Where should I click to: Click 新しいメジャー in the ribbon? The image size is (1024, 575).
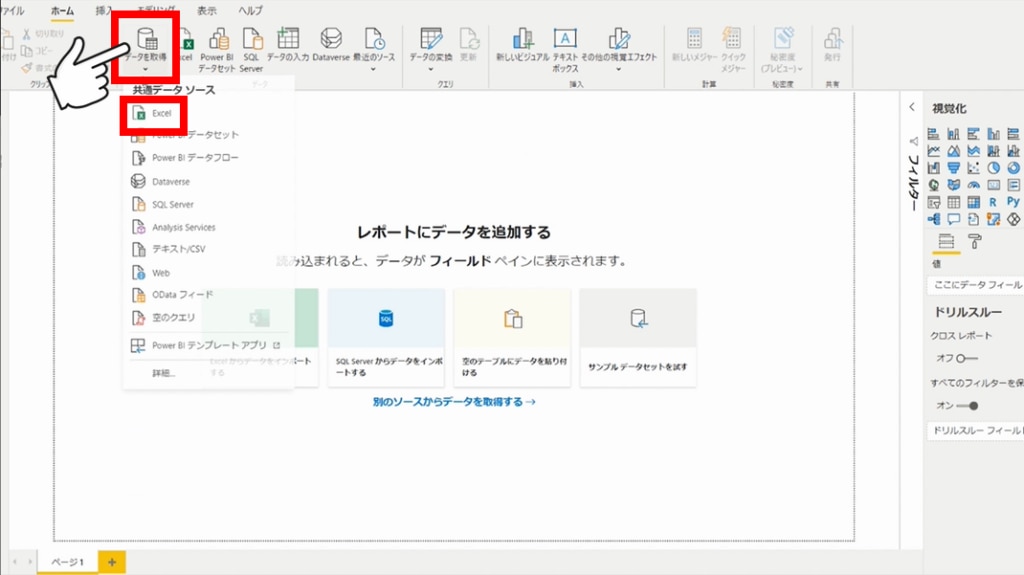pyautogui.click(x=694, y=46)
